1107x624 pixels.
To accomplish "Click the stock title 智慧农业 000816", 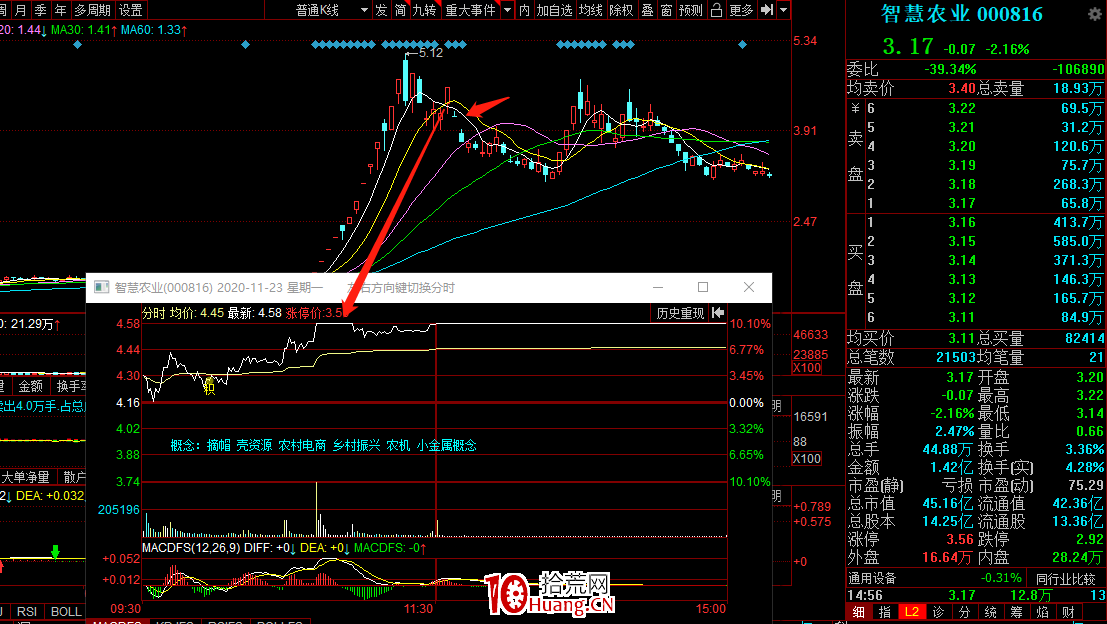I will (x=962, y=14).
